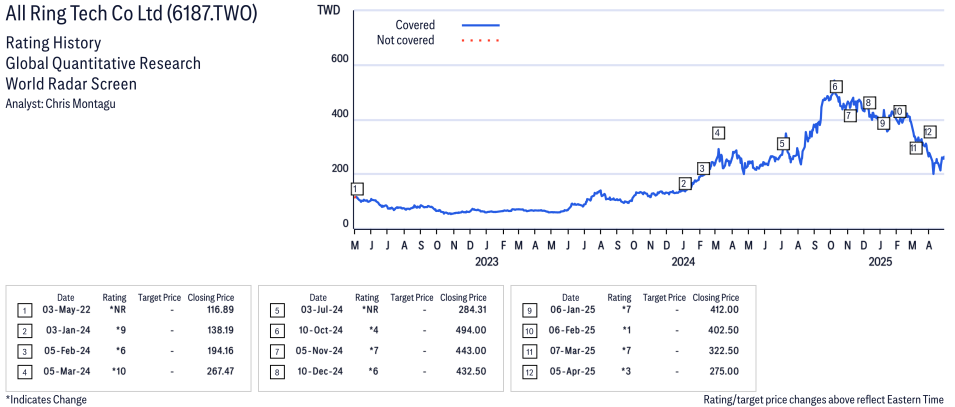Click the date 05-Apr-25 in the table
Image resolution: width=955 pixels, height=407 pixels.
pyautogui.click(x=571, y=370)
